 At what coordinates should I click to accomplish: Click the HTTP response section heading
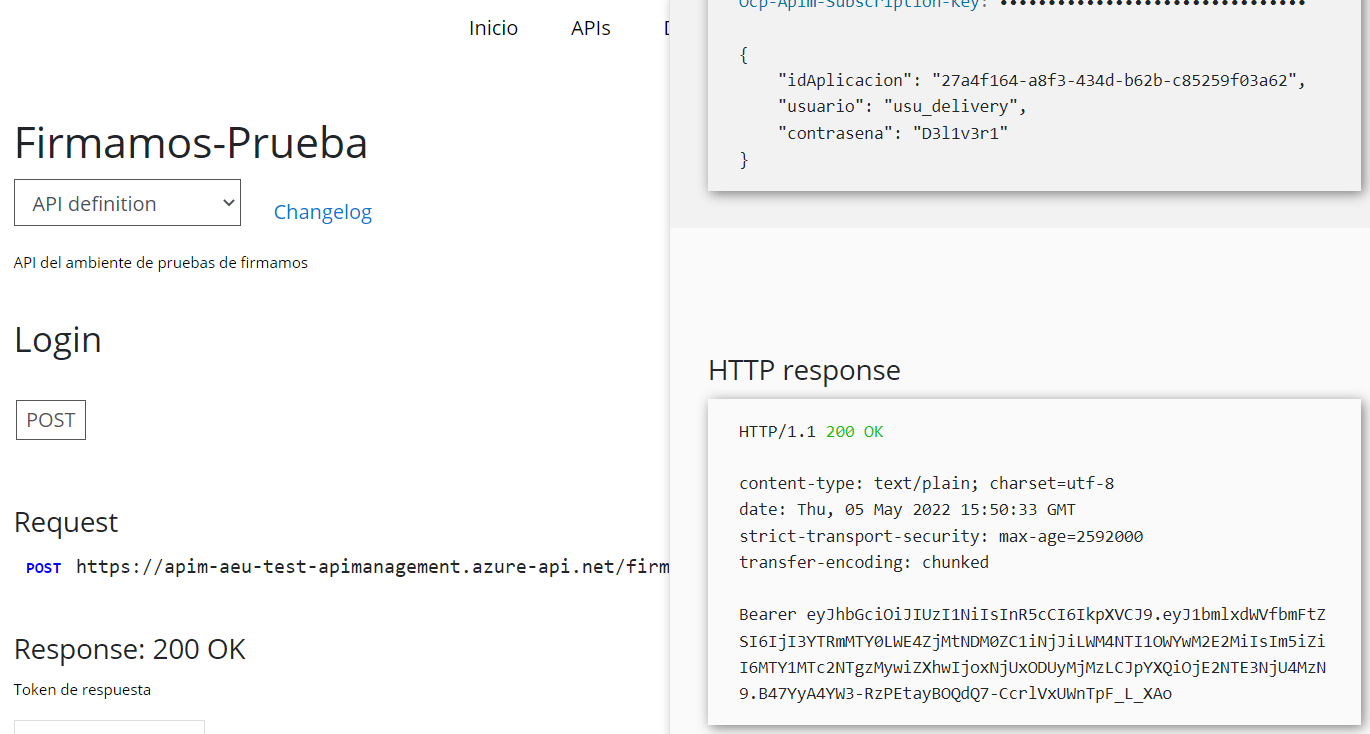pyautogui.click(x=804, y=370)
